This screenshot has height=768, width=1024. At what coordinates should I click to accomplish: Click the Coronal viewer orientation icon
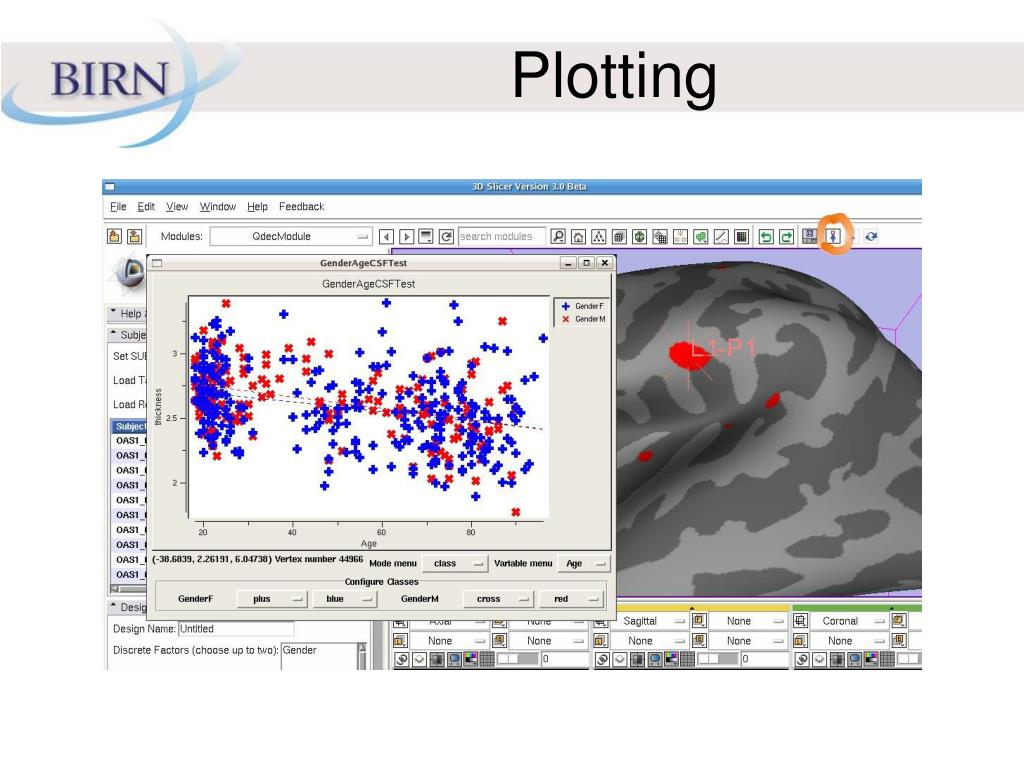click(x=801, y=620)
